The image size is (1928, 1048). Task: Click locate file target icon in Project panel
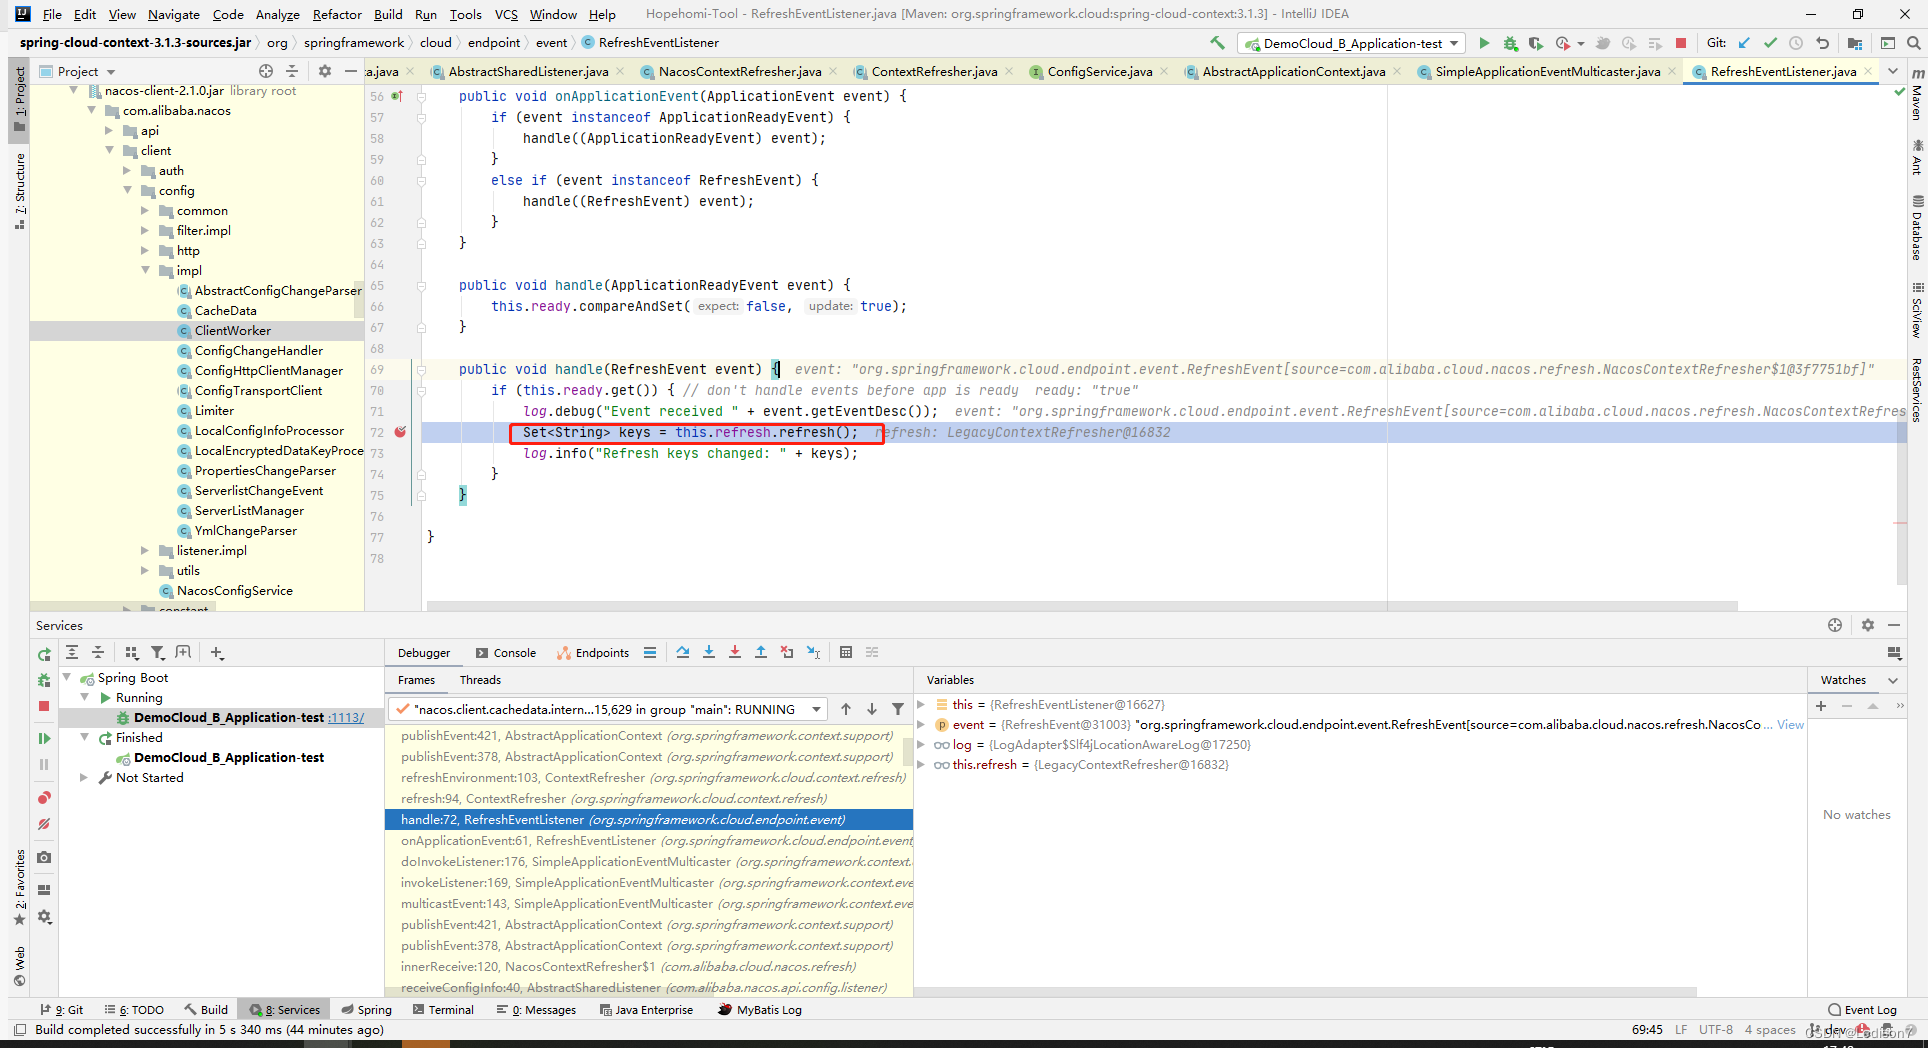point(266,71)
